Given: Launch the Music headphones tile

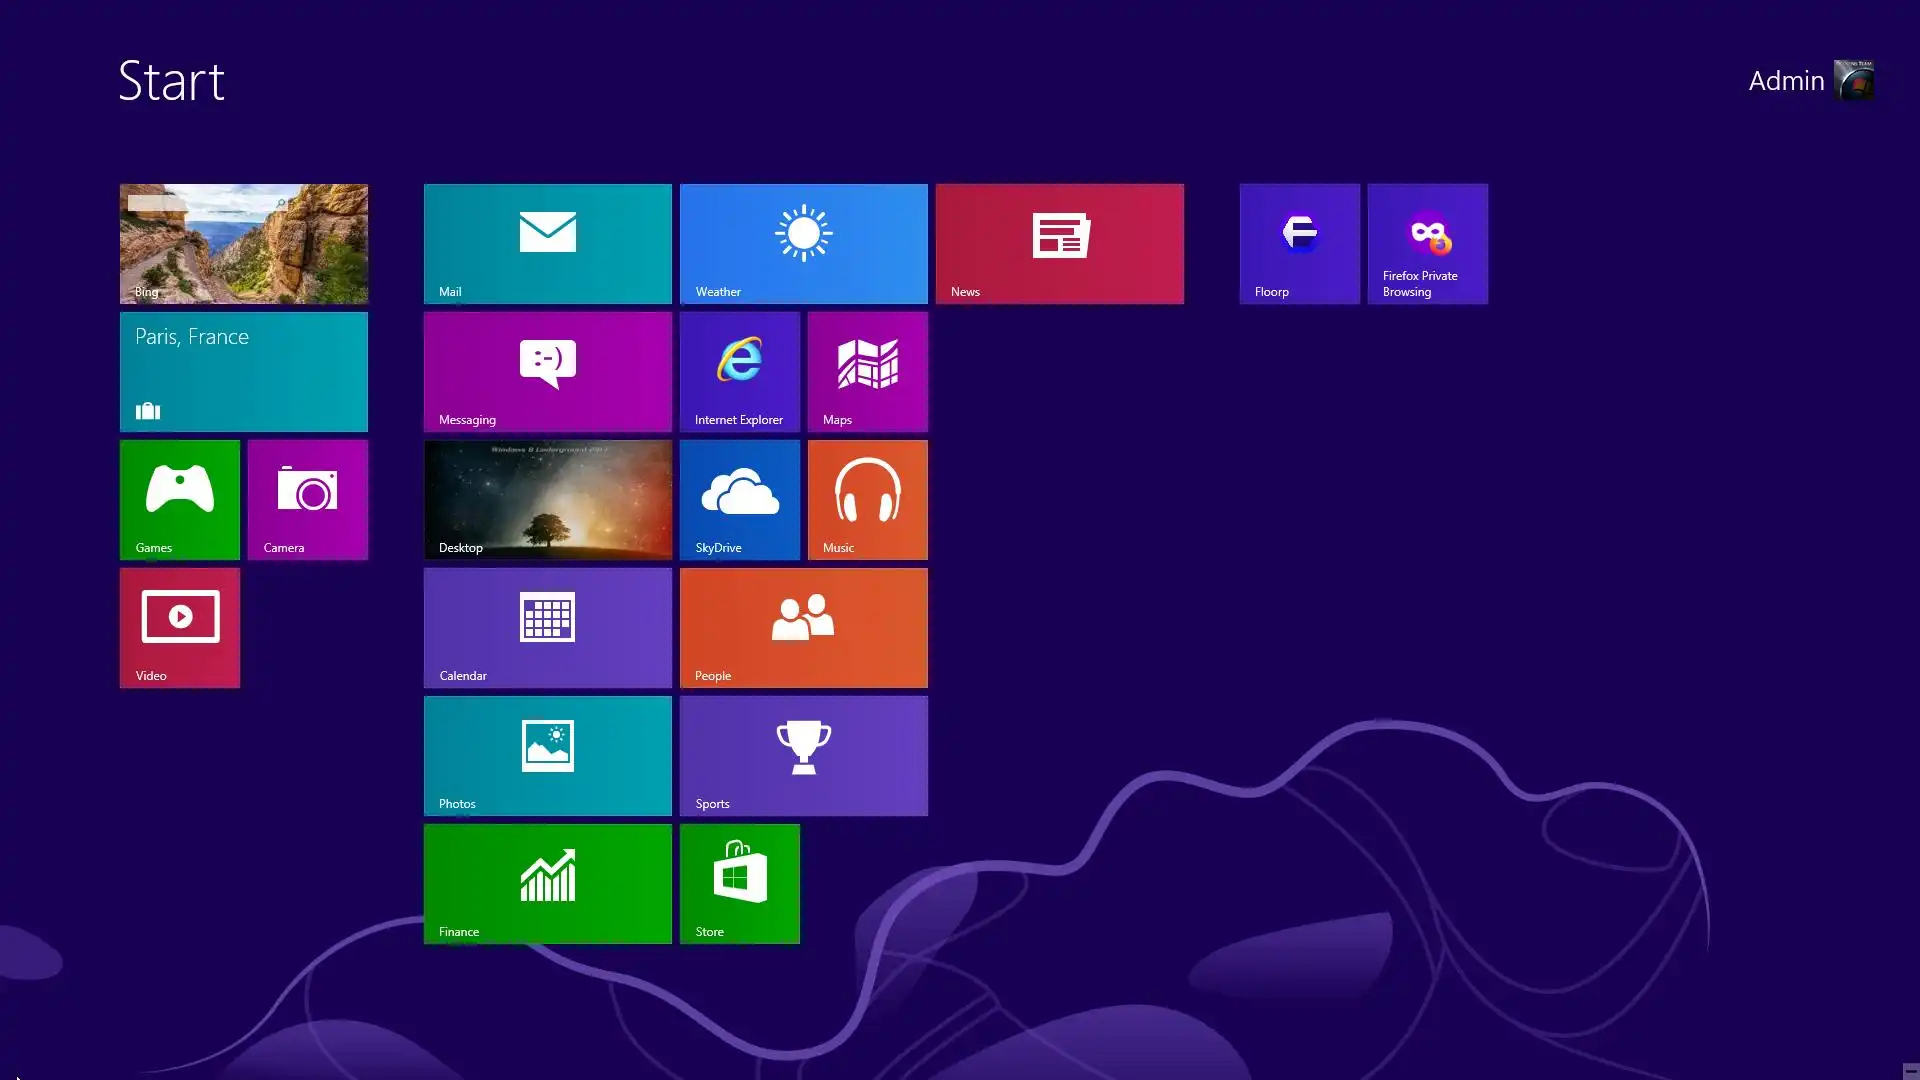Looking at the screenshot, I should point(867,499).
